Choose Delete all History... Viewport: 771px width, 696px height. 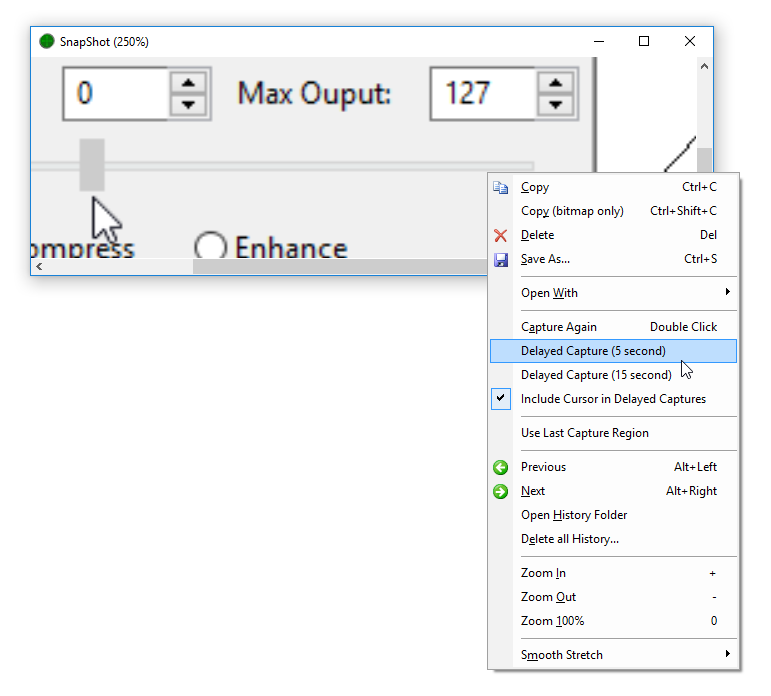pos(613,540)
